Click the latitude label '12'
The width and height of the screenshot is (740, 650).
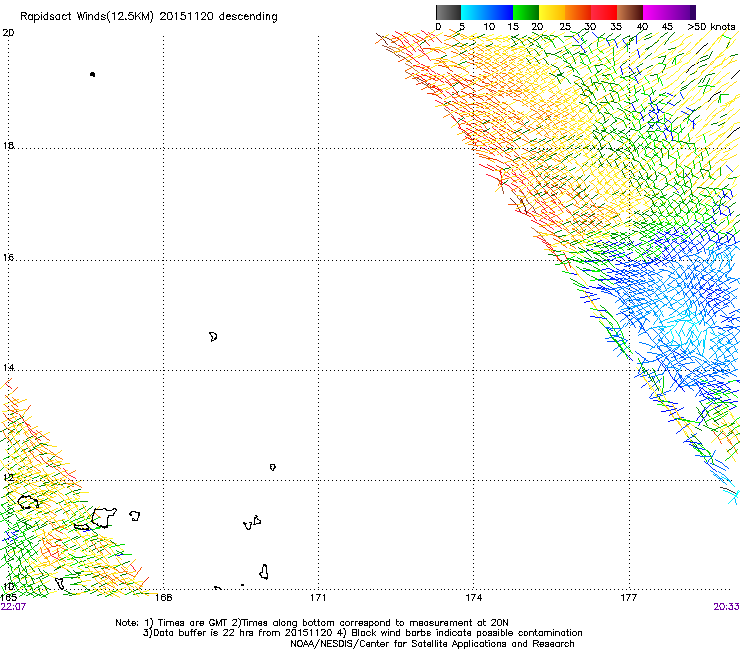point(8,477)
